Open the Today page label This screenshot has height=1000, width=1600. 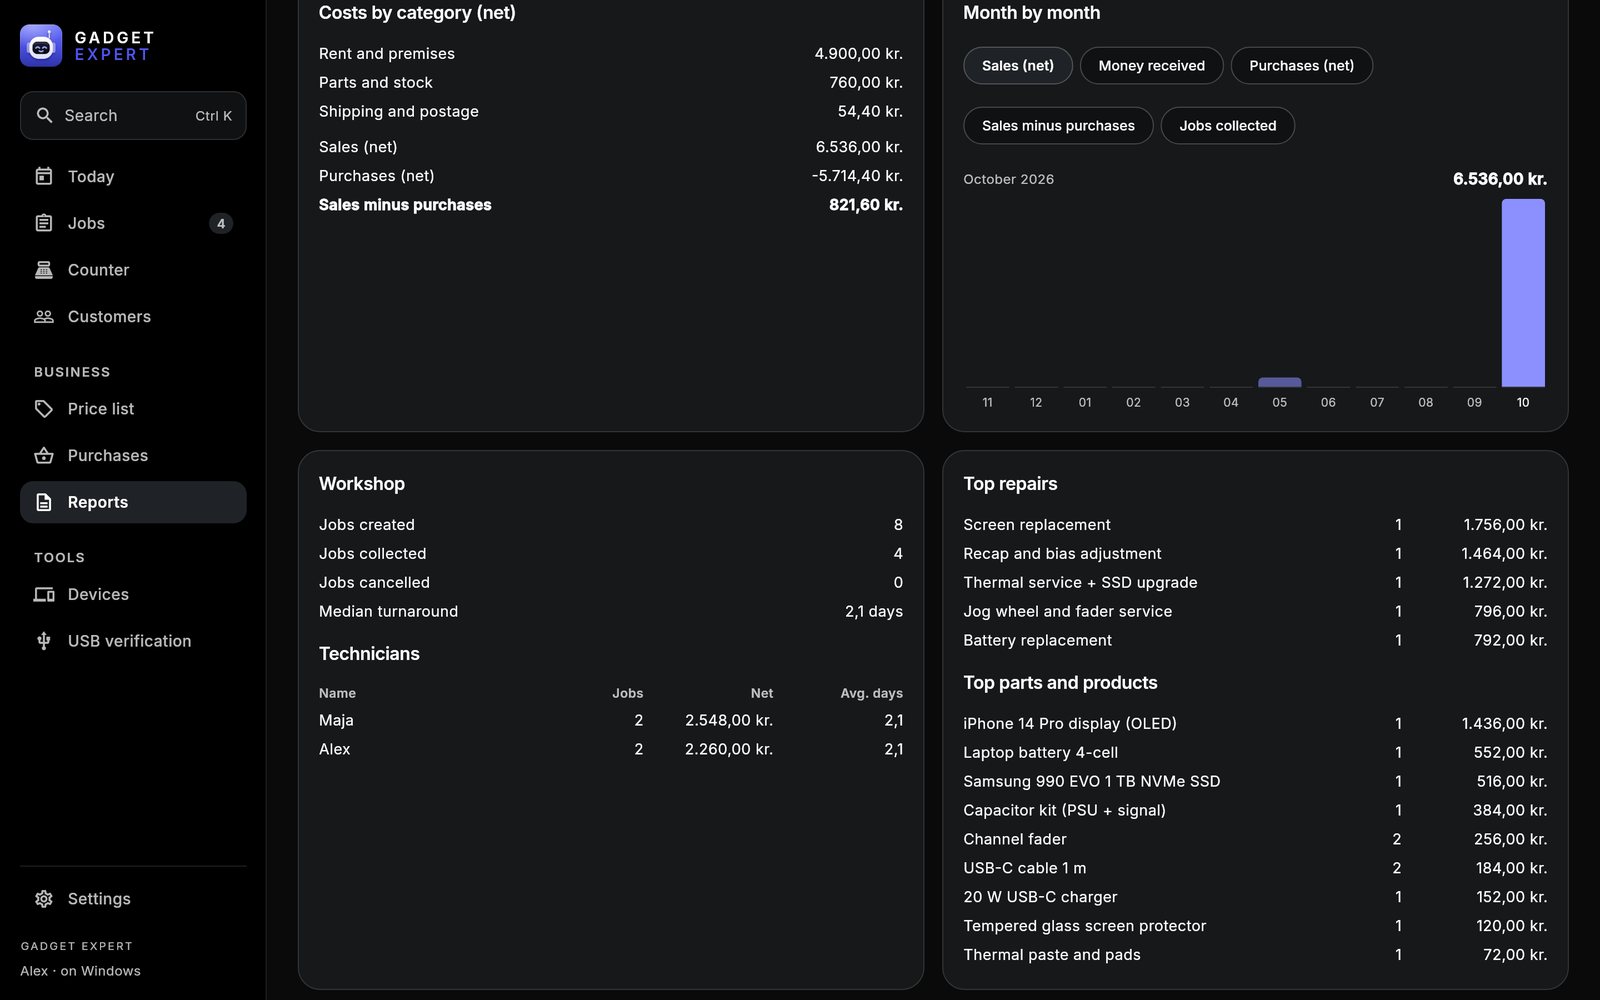tap(91, 176)
